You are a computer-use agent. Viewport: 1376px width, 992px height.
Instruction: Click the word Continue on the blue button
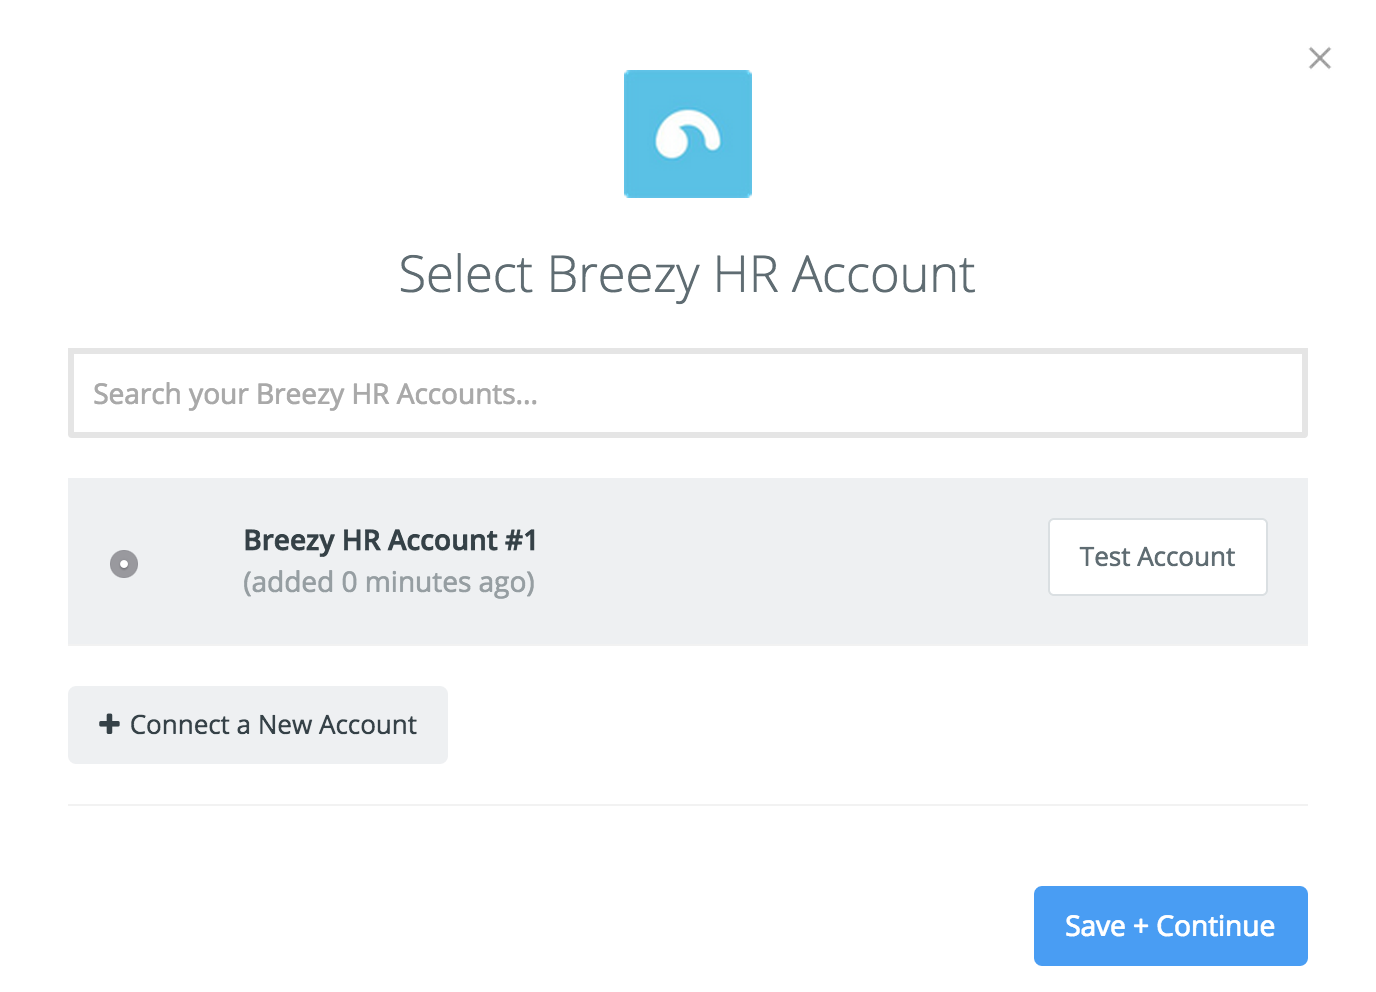click(x=1215, y=926)
